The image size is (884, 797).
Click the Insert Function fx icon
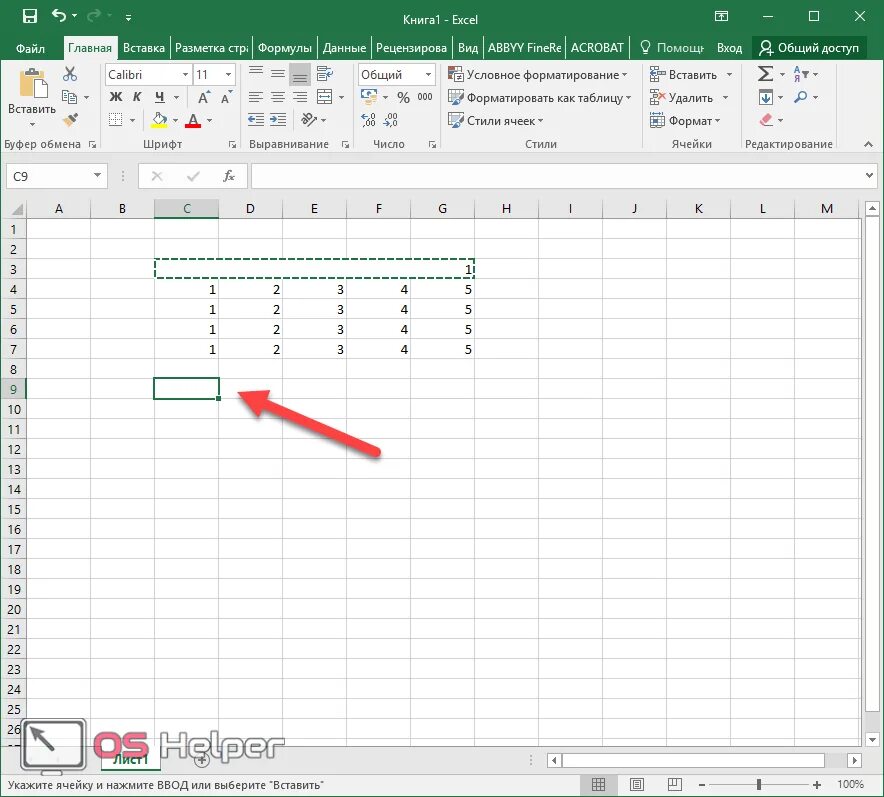pos(228,176)
